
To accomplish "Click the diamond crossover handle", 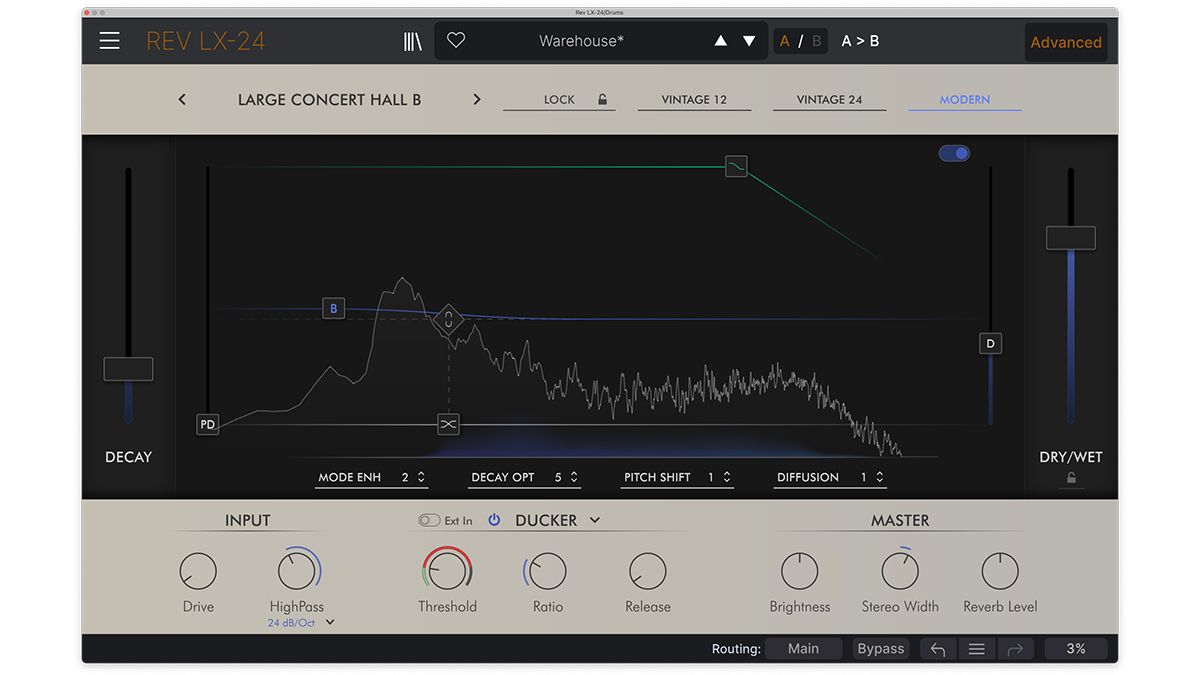I will (x=449, y=321).
